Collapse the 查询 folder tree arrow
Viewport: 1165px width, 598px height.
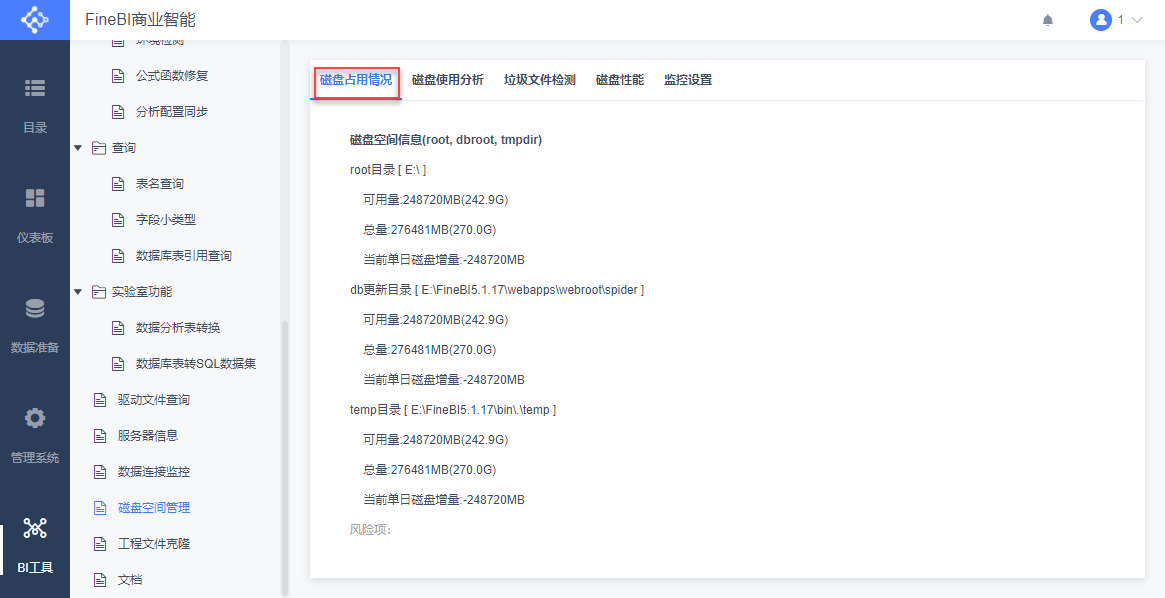[x=78, y=148]
